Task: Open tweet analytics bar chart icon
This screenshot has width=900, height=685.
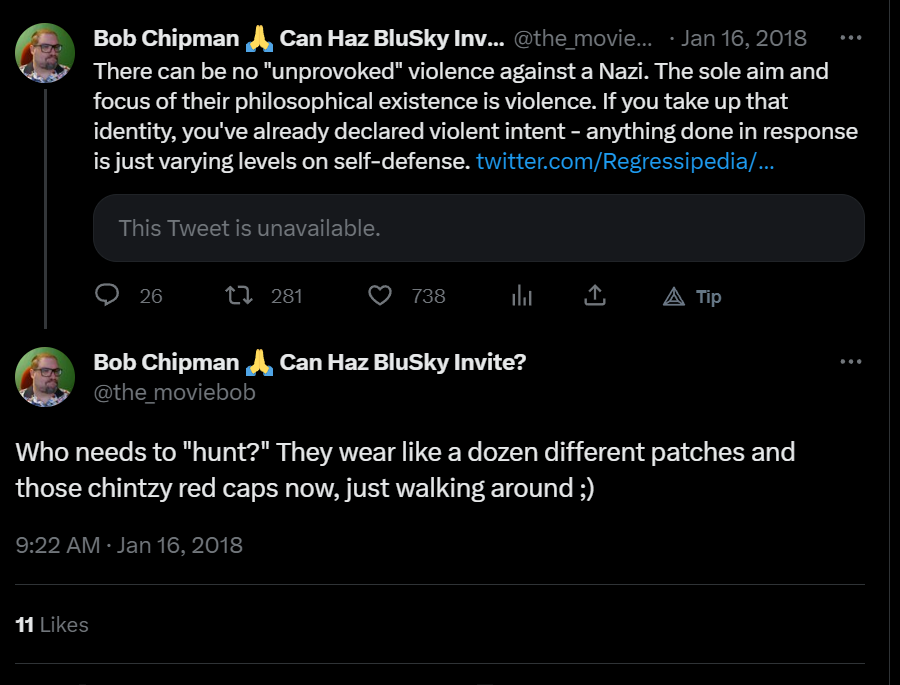Action: (521, 296)
